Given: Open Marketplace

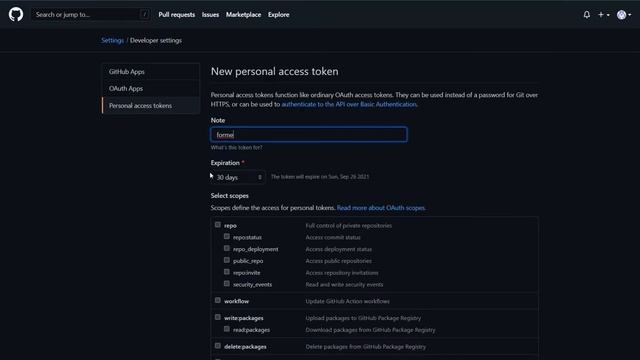Looking at the screenshot, I should [x=243, y=15].
